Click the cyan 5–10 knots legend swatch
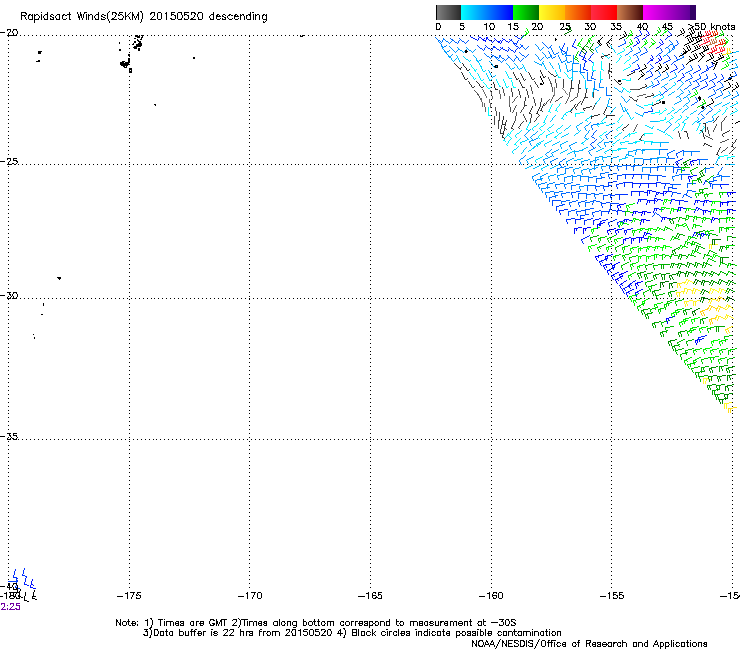This screenshot has width=740, height=650. coord(474,12)
